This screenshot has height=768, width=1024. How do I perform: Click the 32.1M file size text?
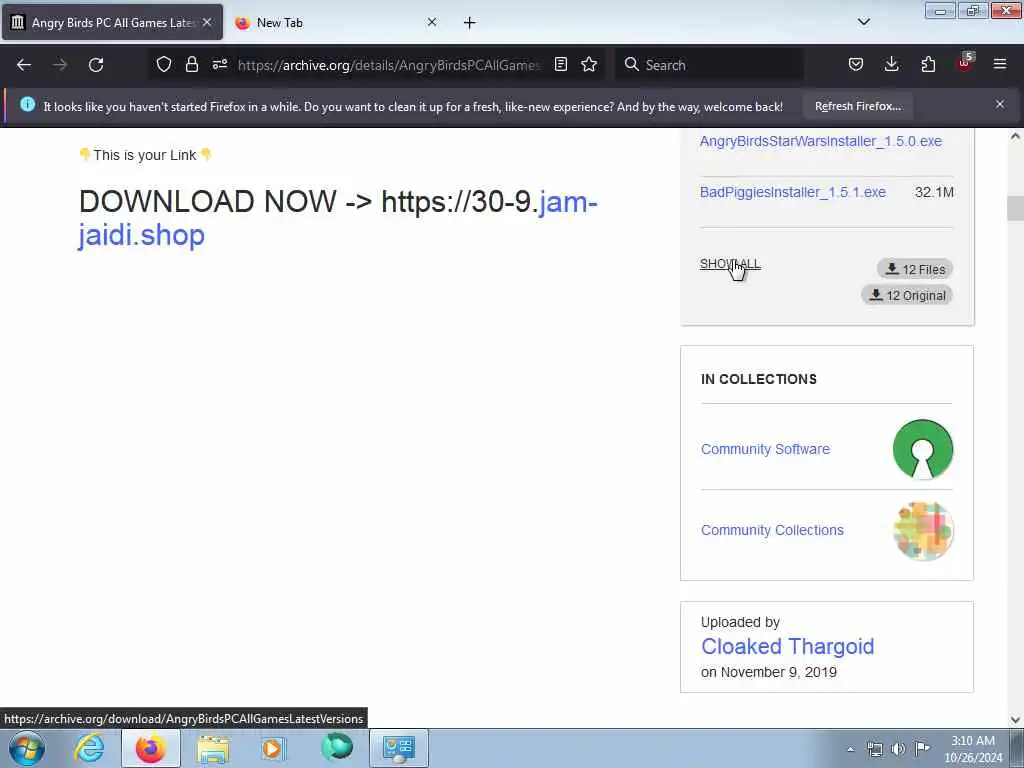click(934, 192)
